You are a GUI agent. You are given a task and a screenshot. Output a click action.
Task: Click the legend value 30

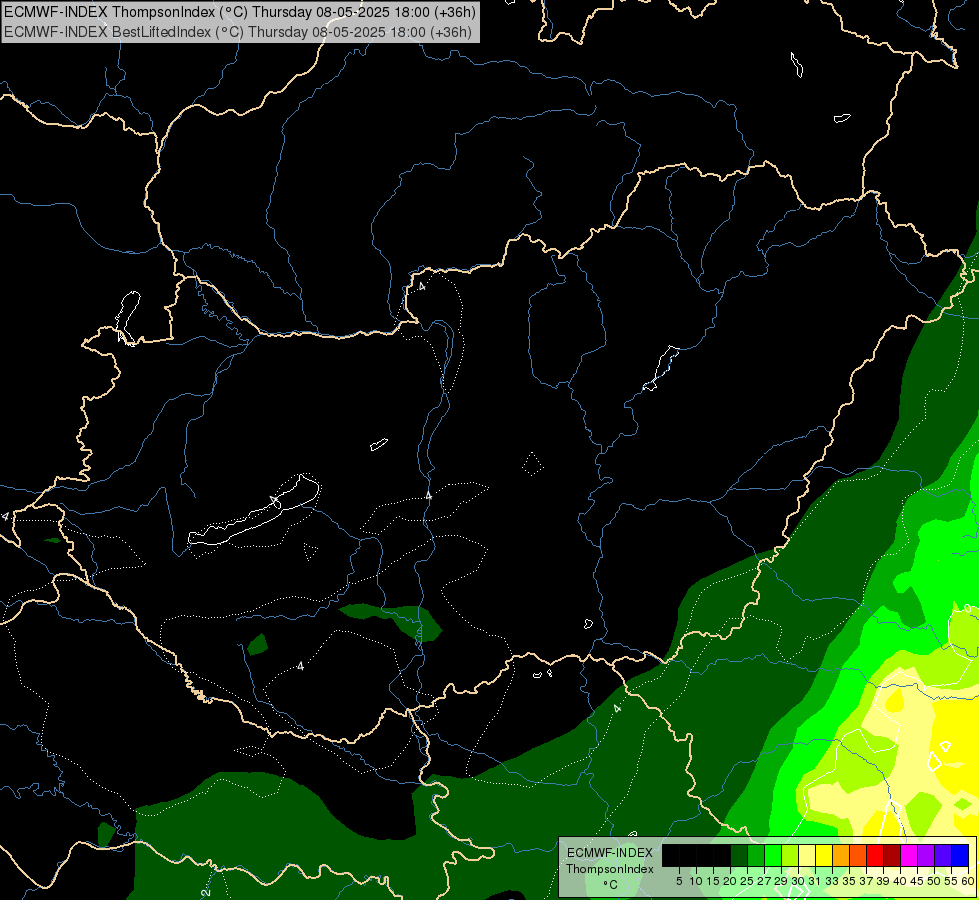tap(798, 881)
